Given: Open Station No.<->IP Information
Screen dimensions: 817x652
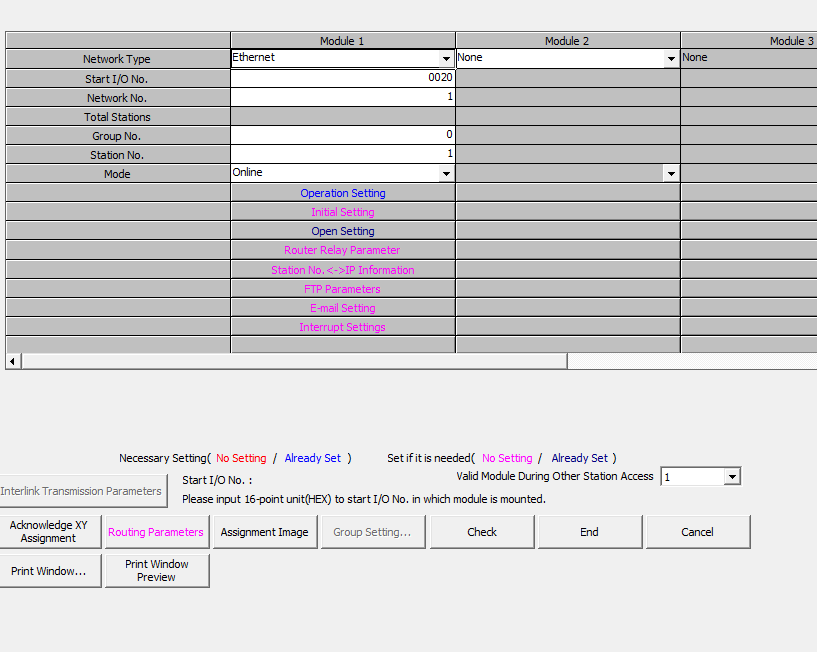Looking at the screenshot, I should [343, 270].
